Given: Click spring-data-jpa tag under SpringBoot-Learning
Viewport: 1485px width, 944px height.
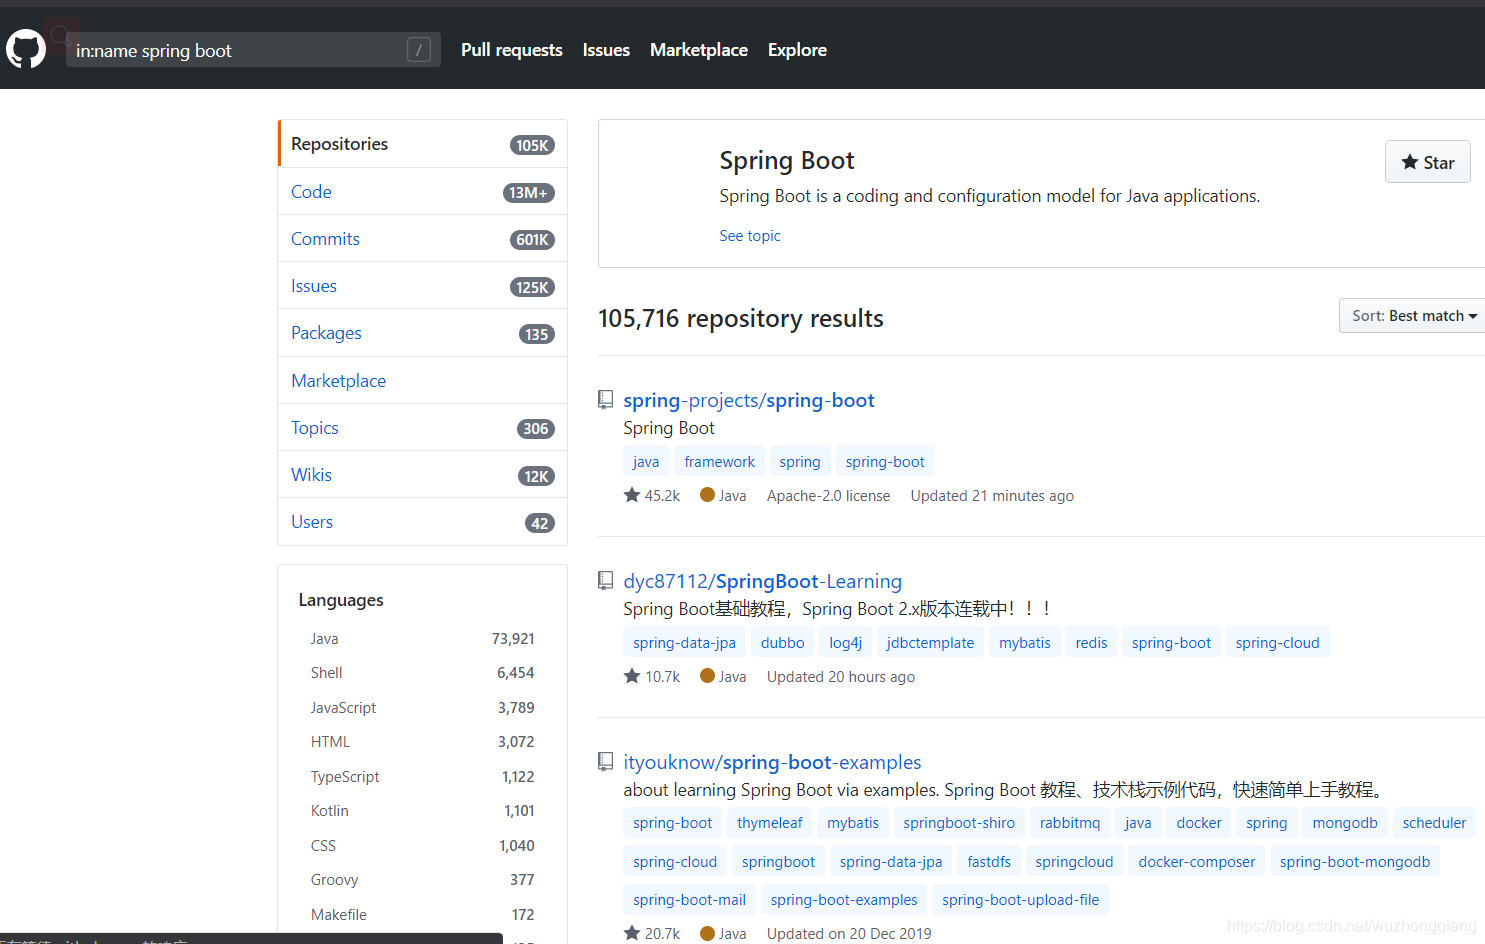Looking at the screenshot, I should [x=684, y=643].
